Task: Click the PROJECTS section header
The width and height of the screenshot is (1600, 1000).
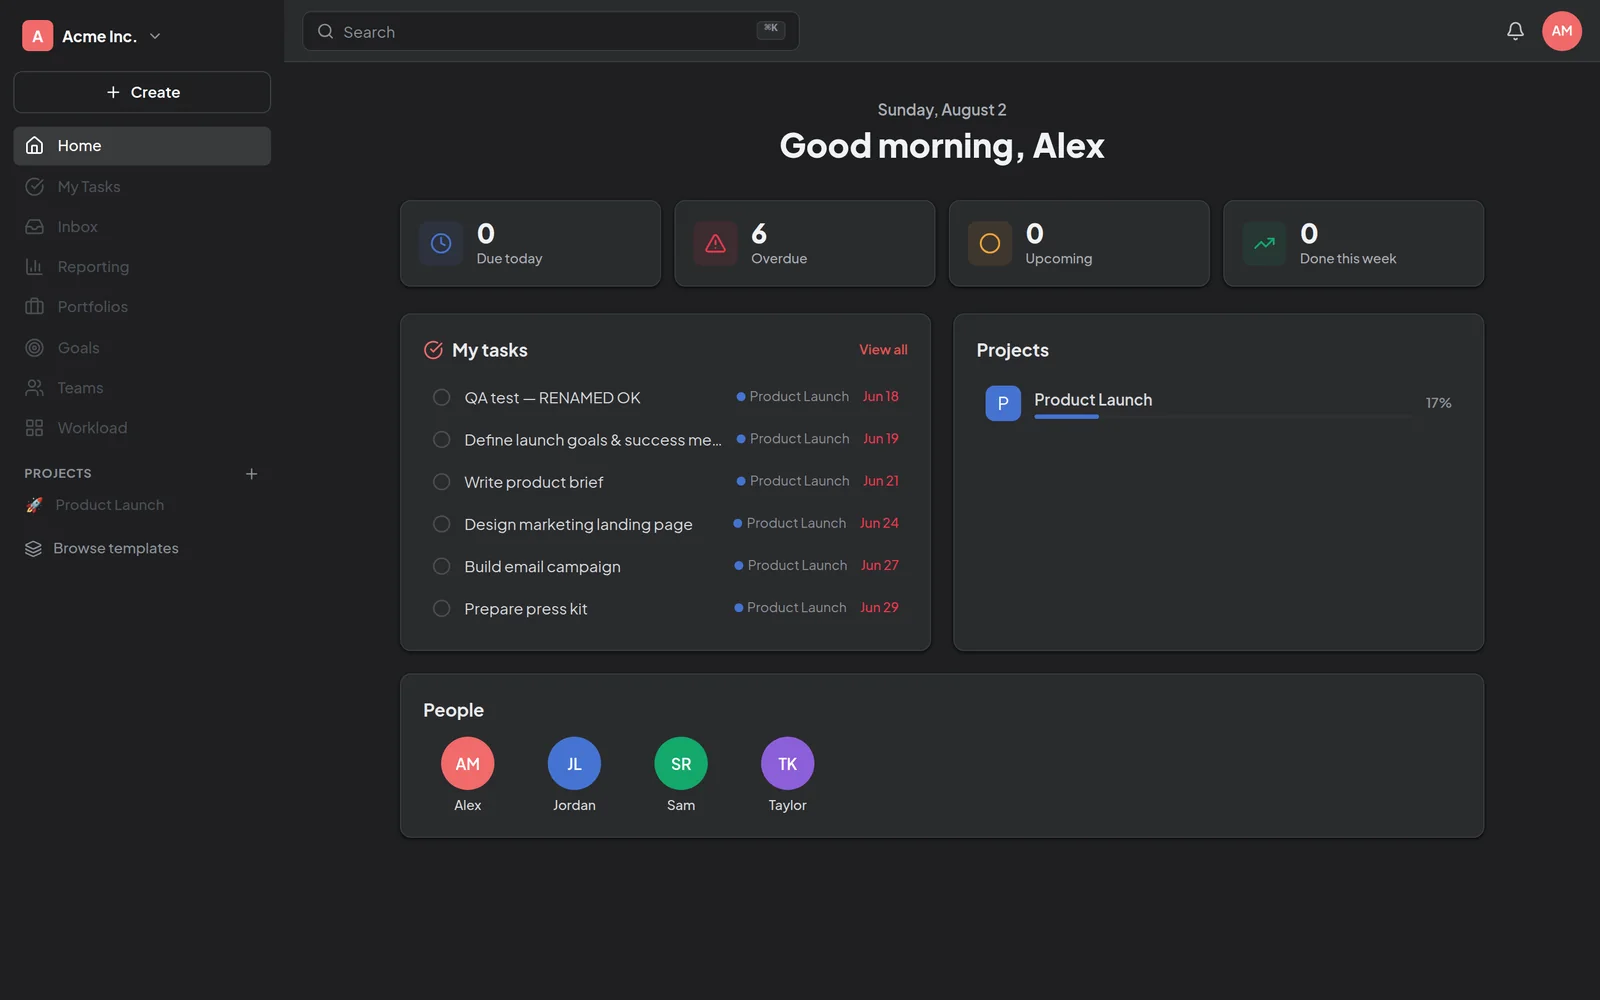Action: point(58,474)
